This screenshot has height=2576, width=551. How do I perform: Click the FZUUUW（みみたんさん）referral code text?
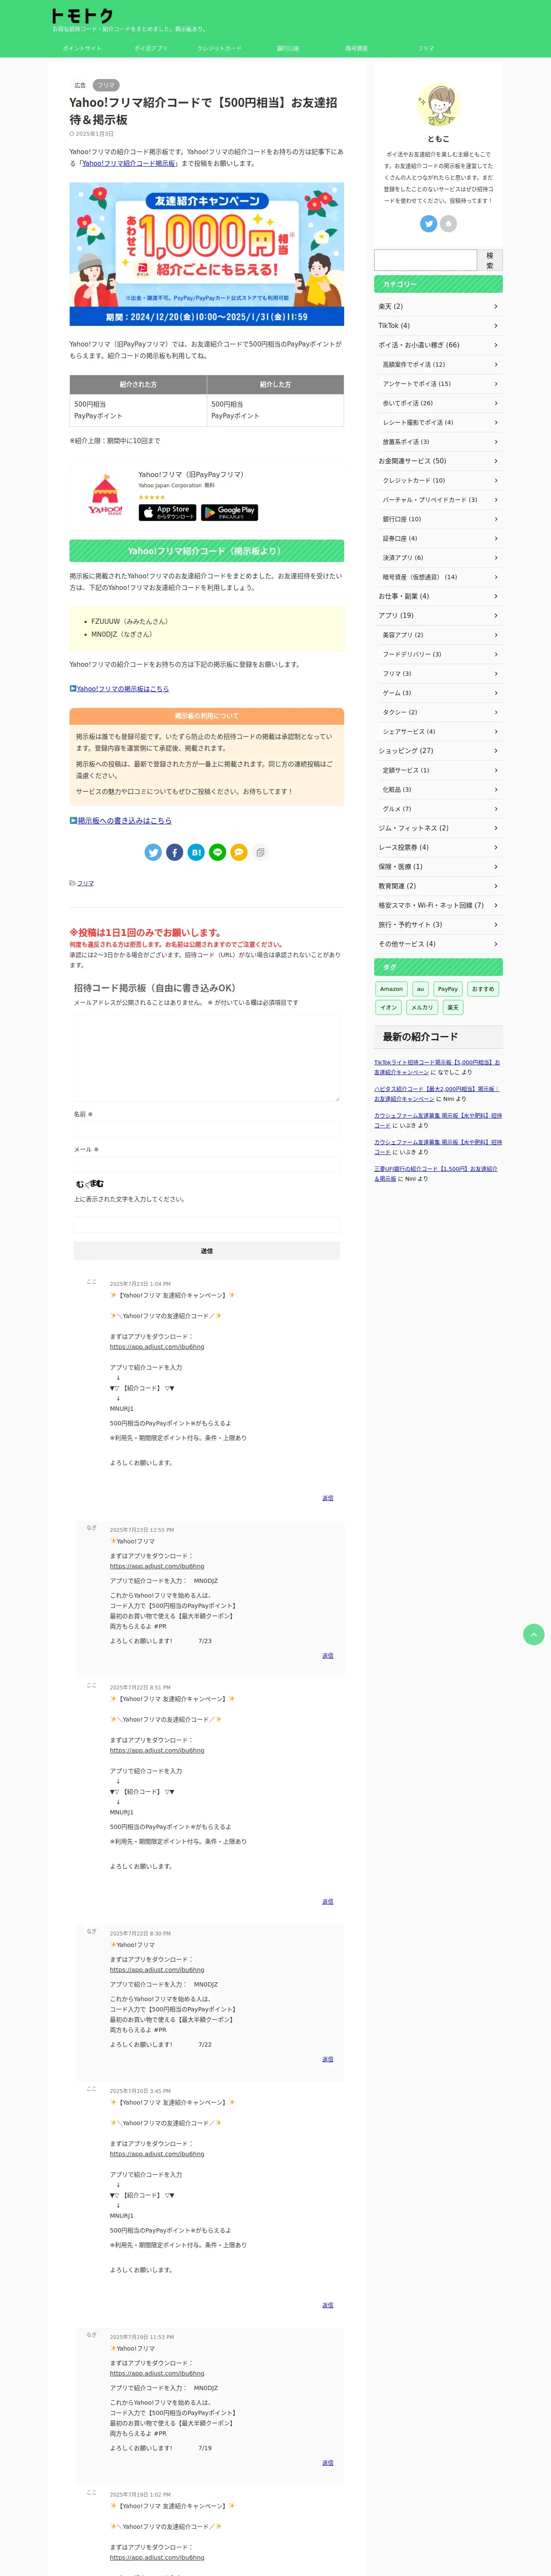coord(130,622)
